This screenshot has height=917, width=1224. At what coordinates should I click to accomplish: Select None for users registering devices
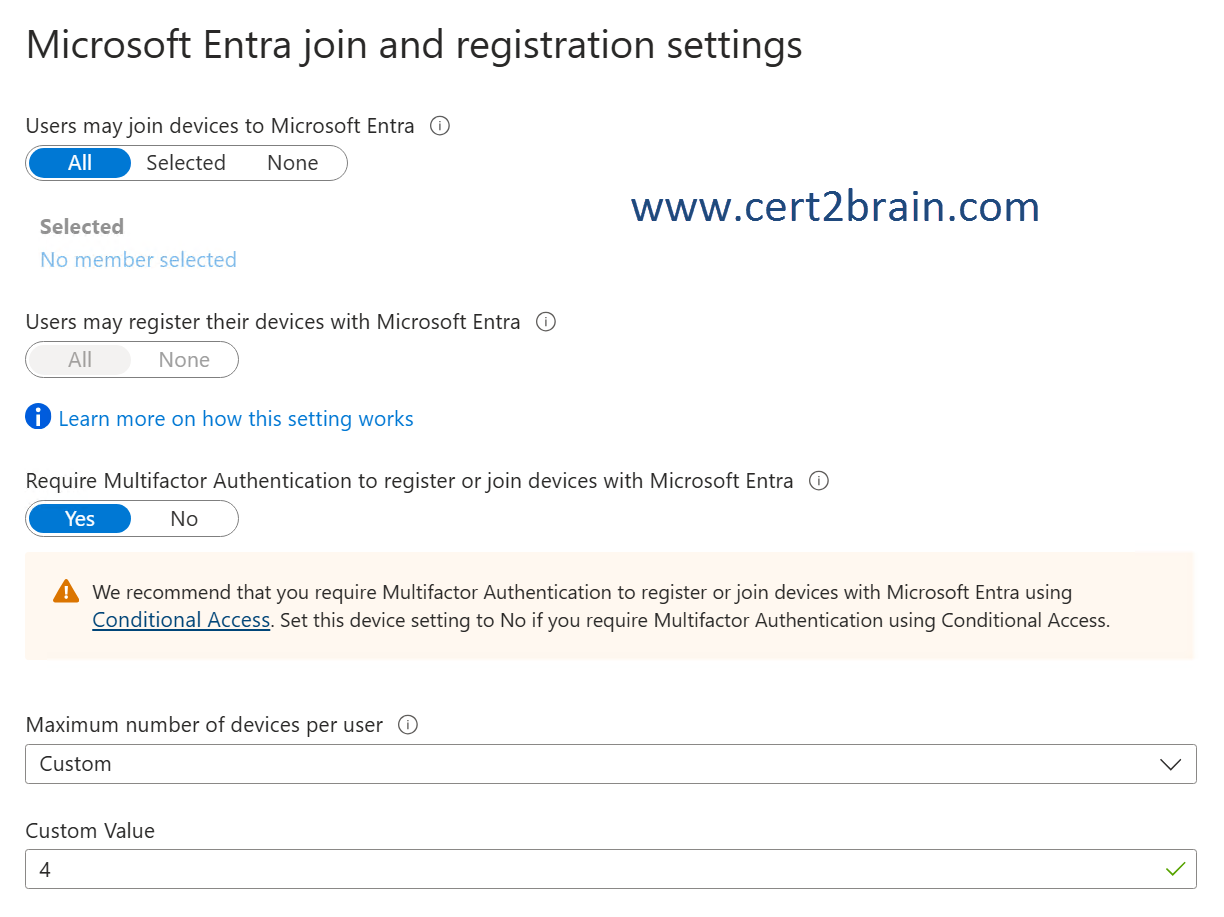(x=184, y=360)
